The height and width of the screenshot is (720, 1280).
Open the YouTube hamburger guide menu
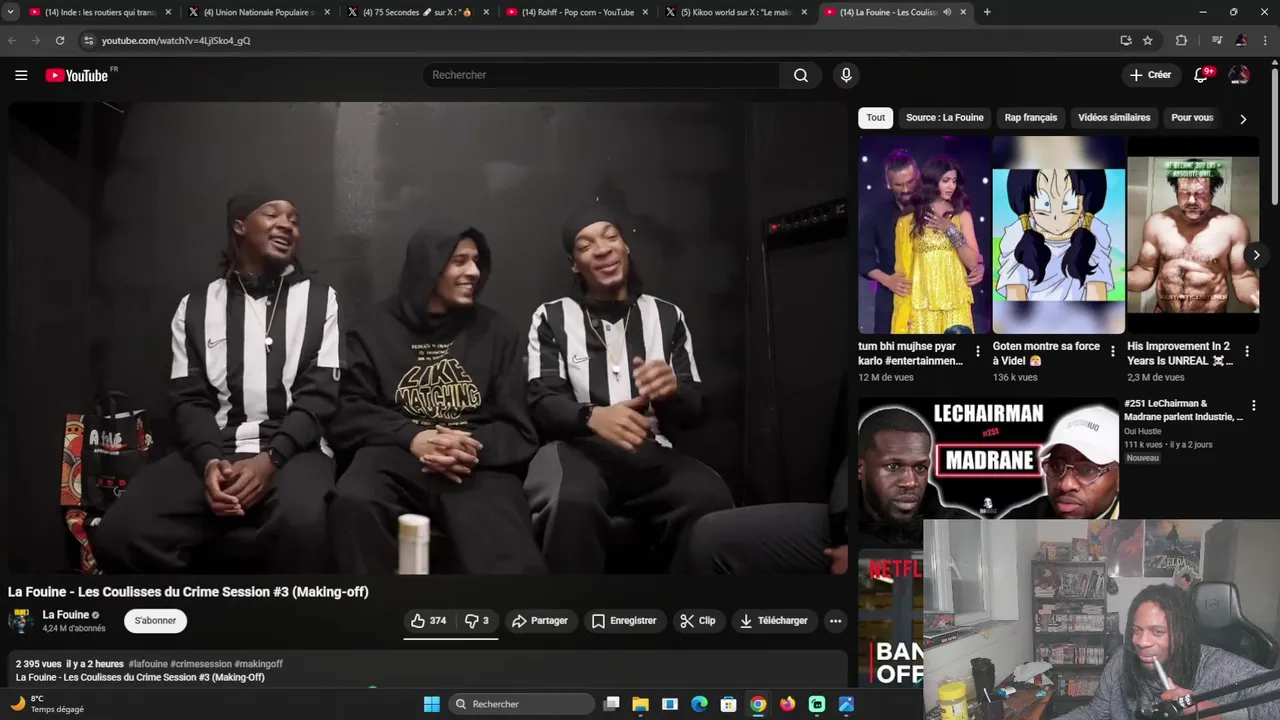pos(21,75)
